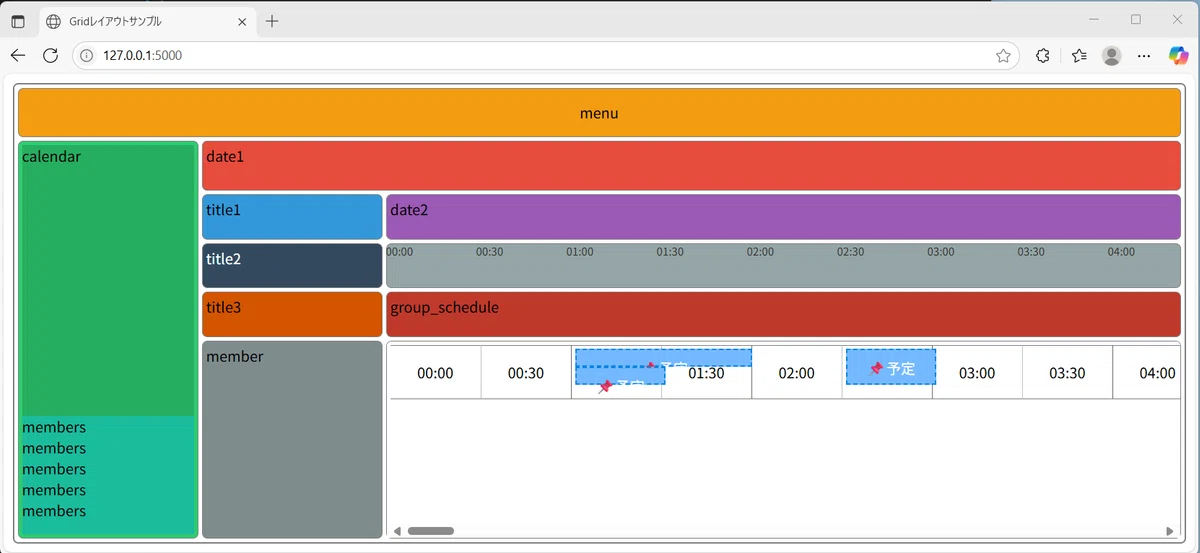Reload the page with the refresh icon
This screenshot has height=553, width=1200.
51,56
